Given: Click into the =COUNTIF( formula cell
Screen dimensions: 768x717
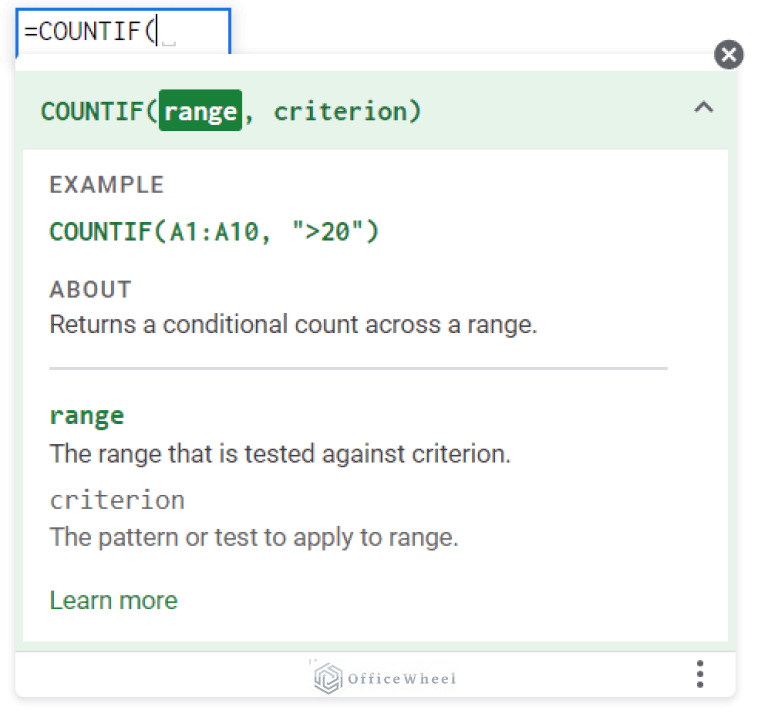Looking at the screenshot, I should (123, 31).
